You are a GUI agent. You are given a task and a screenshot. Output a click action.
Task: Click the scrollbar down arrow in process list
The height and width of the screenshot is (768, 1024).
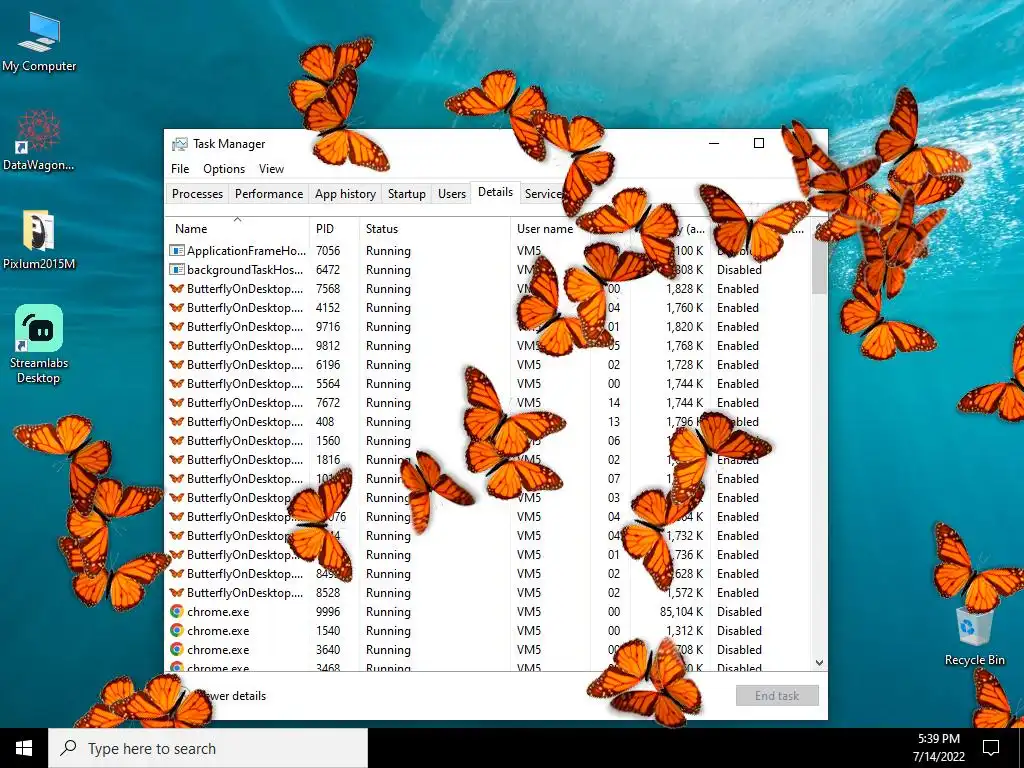coord(820,663)
